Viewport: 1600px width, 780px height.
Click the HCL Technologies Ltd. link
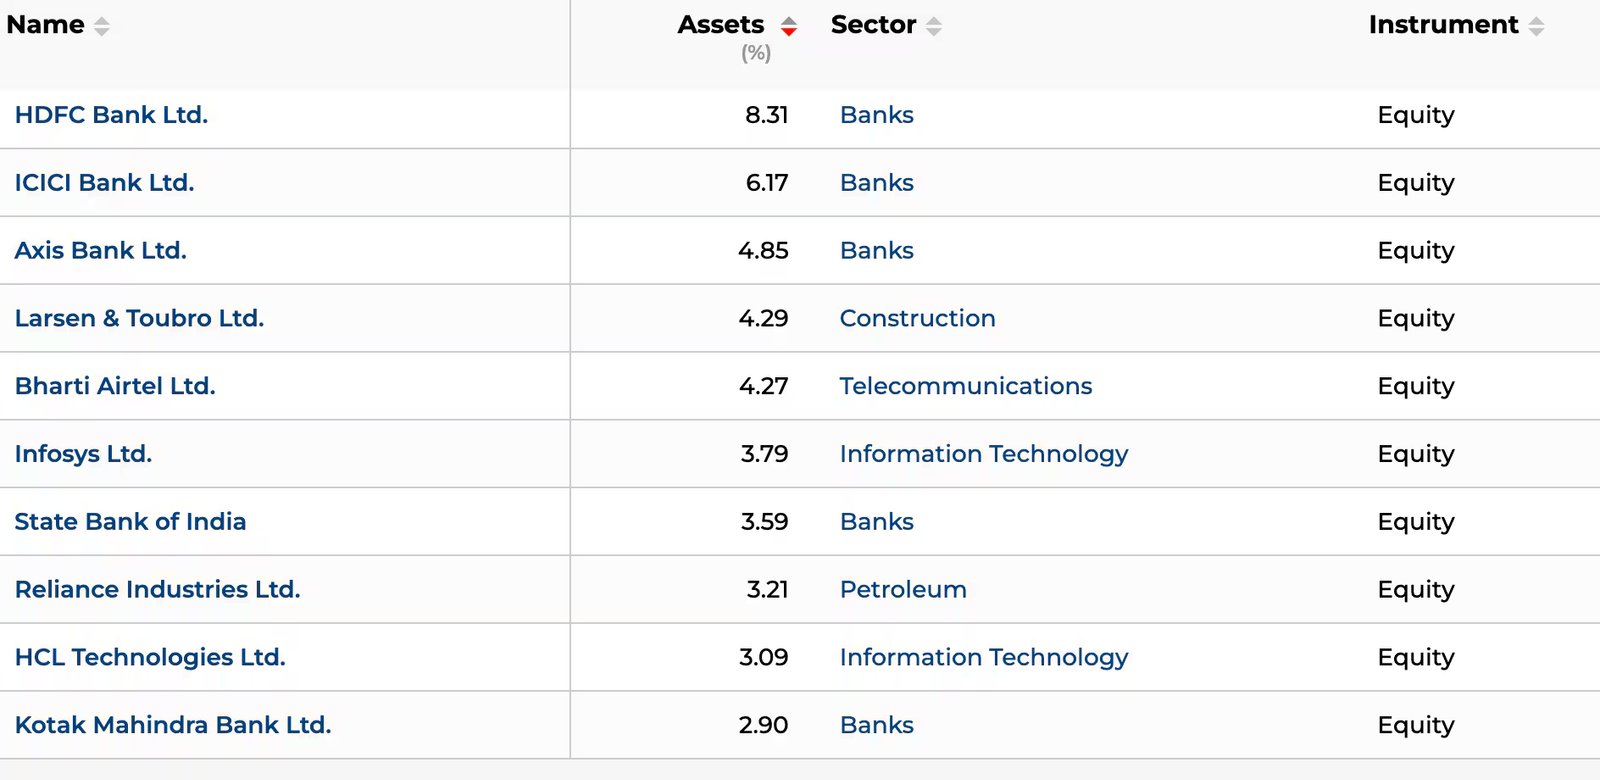(150, 657)
